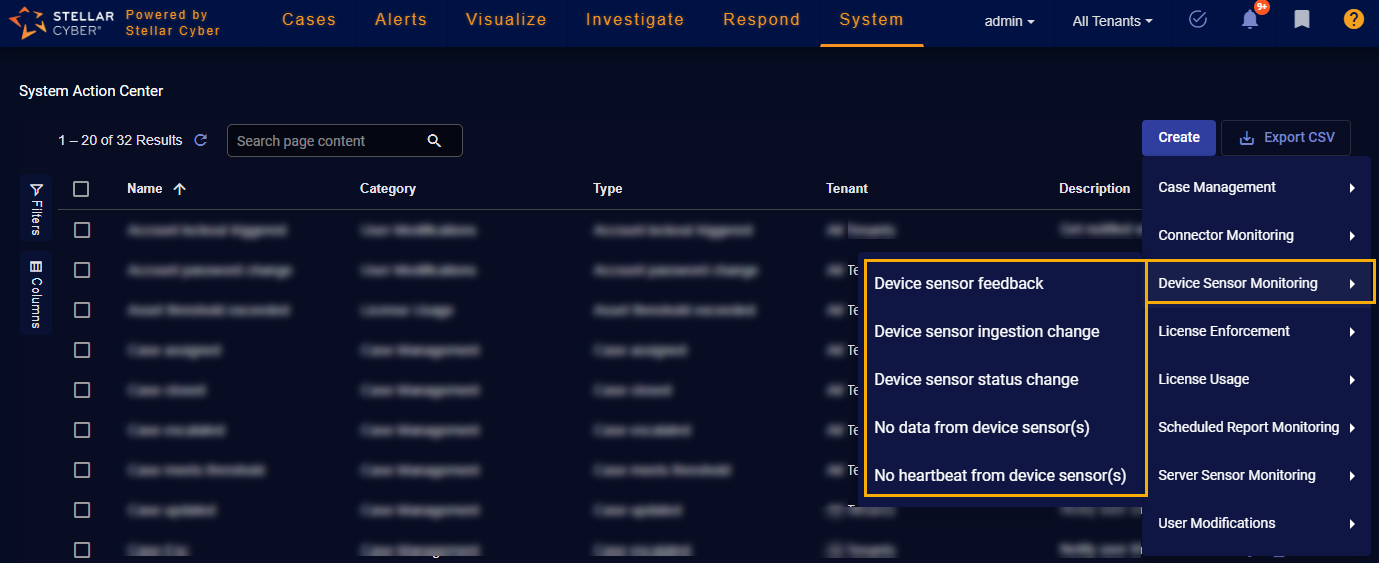This screenshot has height=563, width=1379.
Task: Click the checkmark status icon in header
Action: coord(1198,20)
